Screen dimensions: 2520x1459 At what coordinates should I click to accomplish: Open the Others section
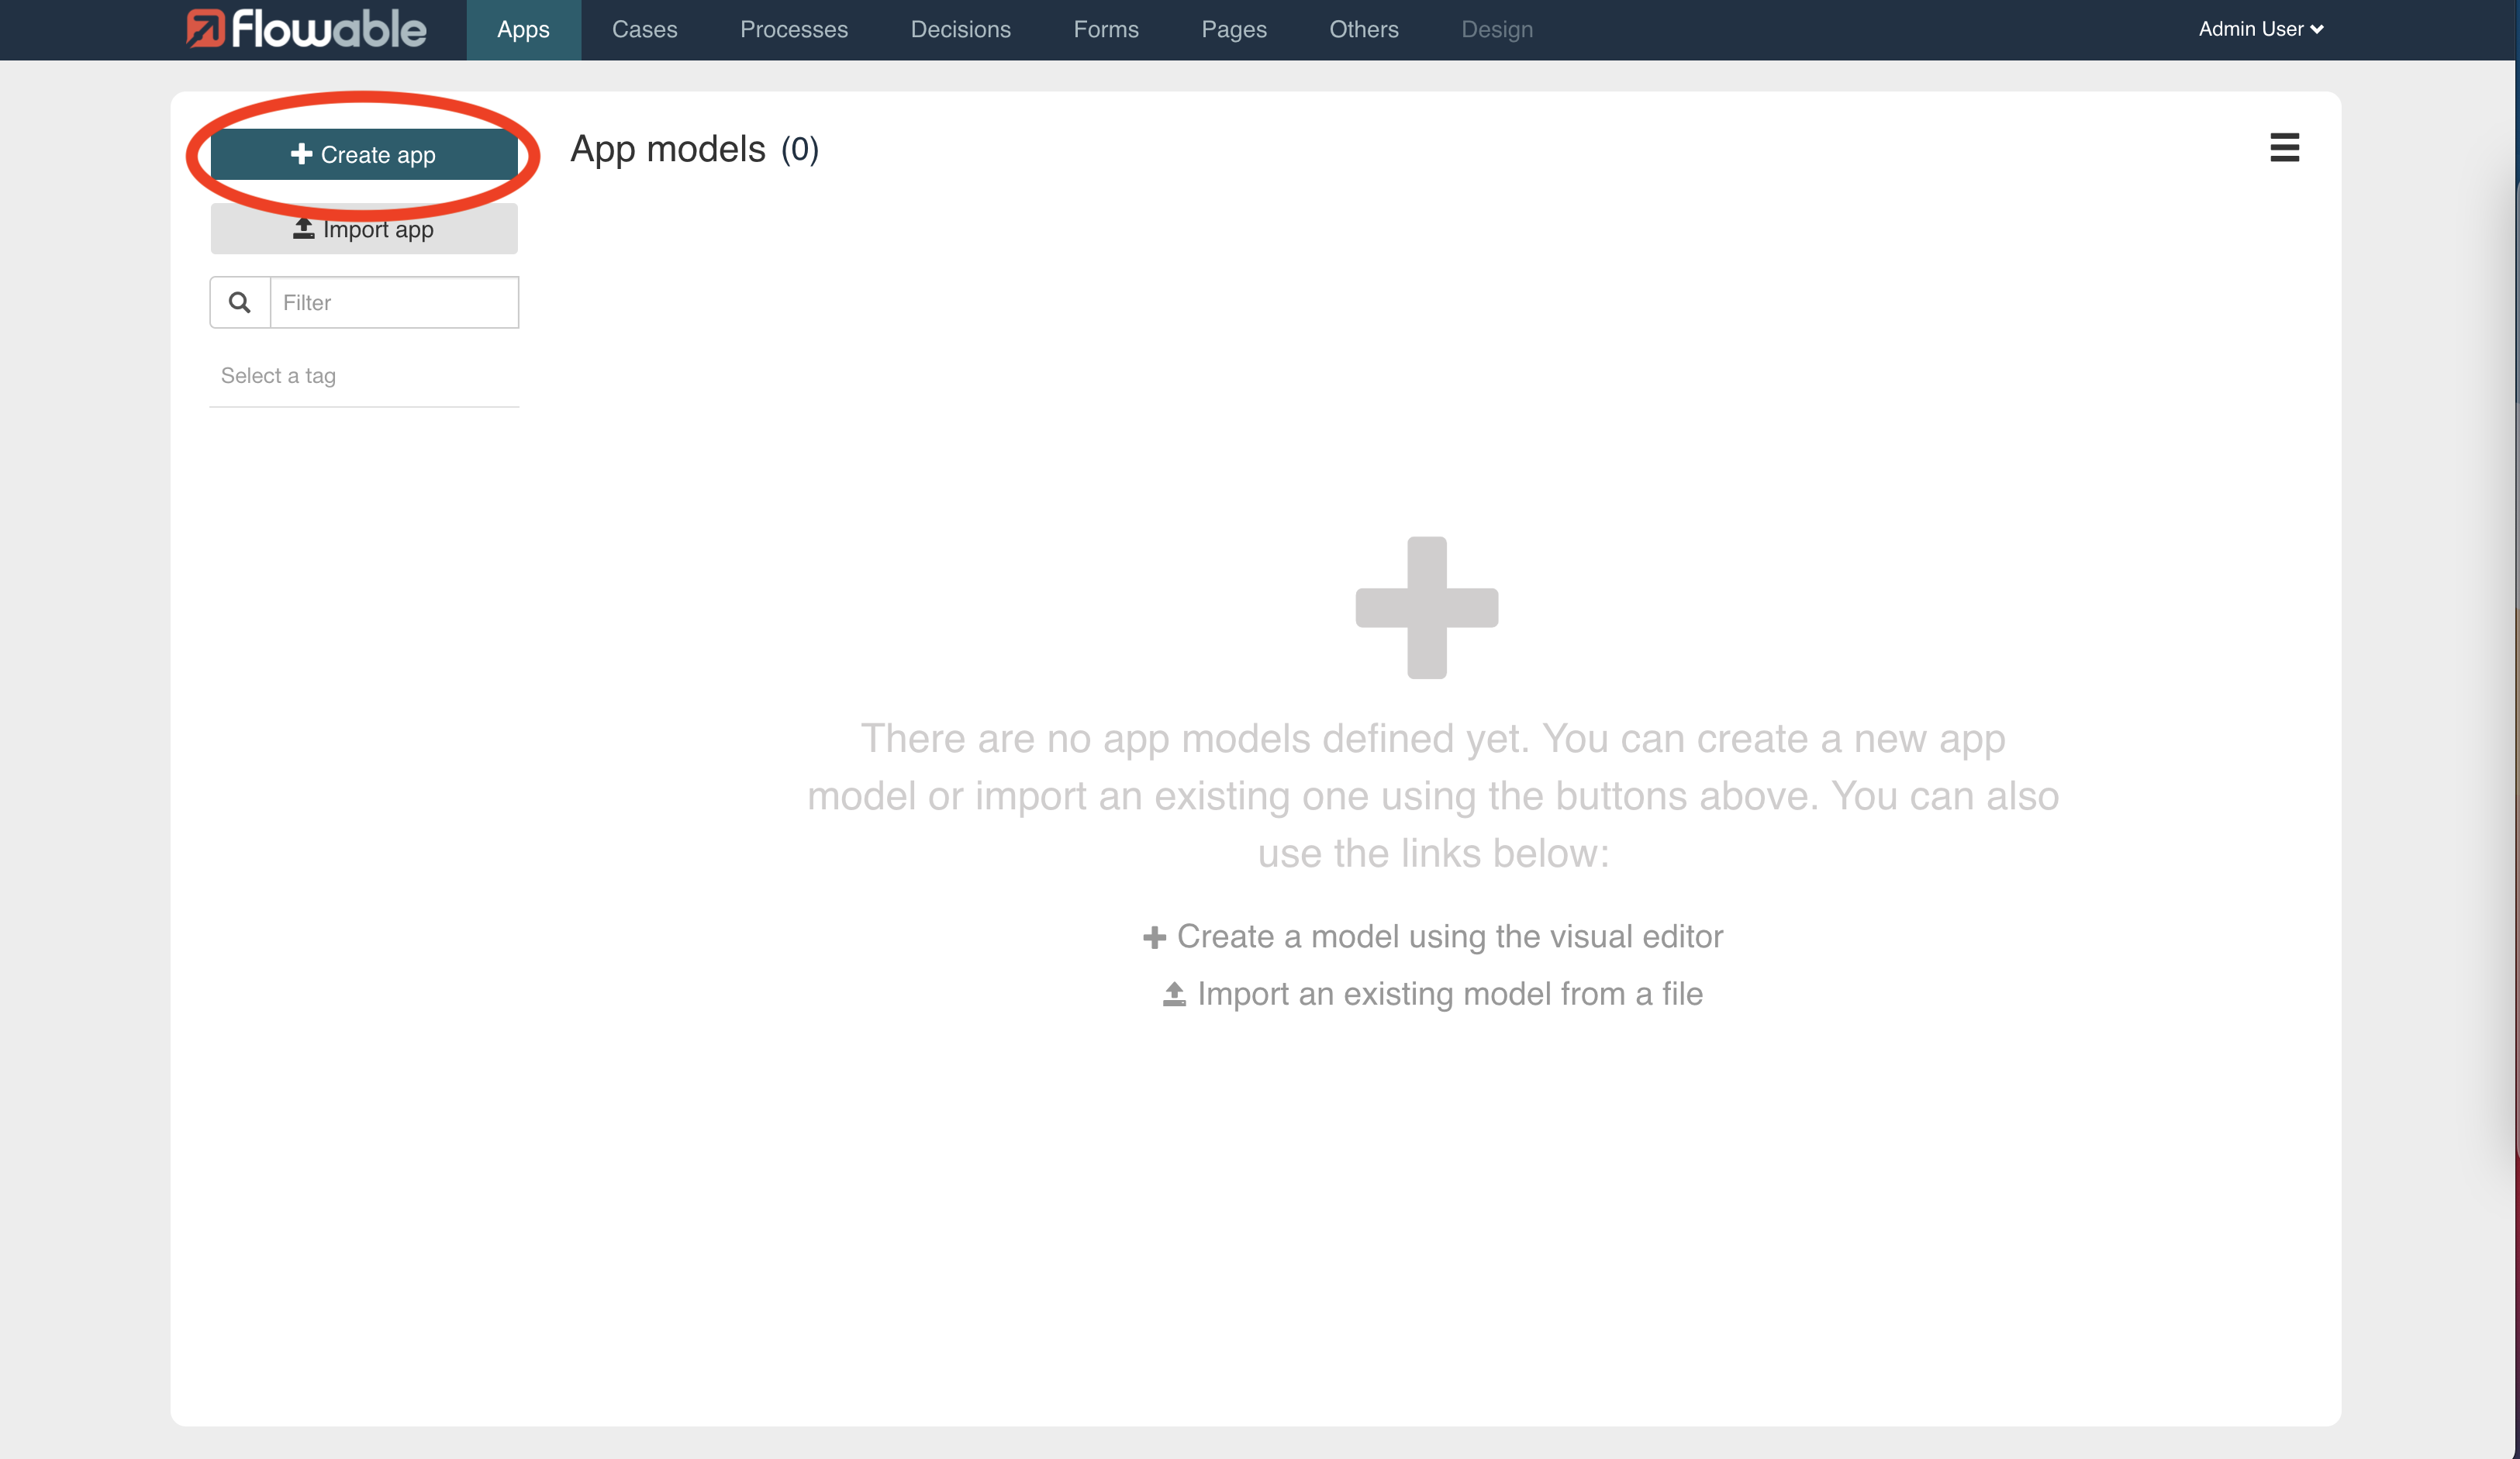[x=1363, y=29]
